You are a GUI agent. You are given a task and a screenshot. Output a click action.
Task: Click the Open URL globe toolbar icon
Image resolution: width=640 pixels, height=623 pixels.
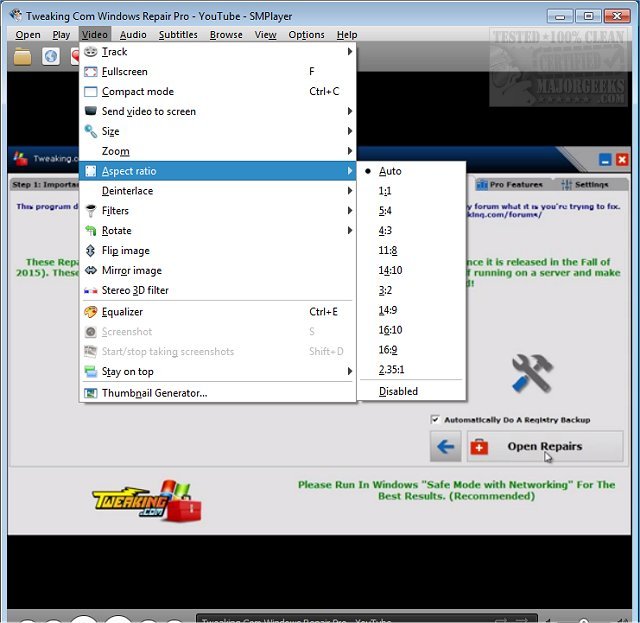51,56
